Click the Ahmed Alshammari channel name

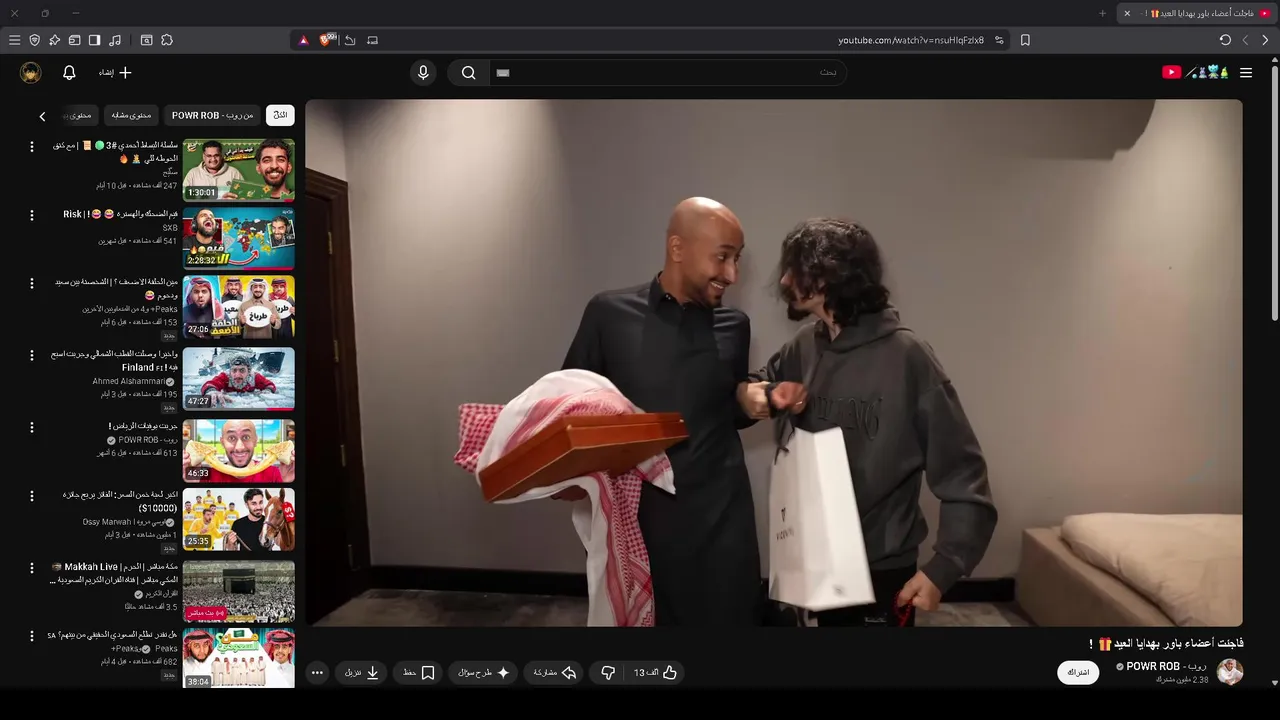(x=129, y=381)
